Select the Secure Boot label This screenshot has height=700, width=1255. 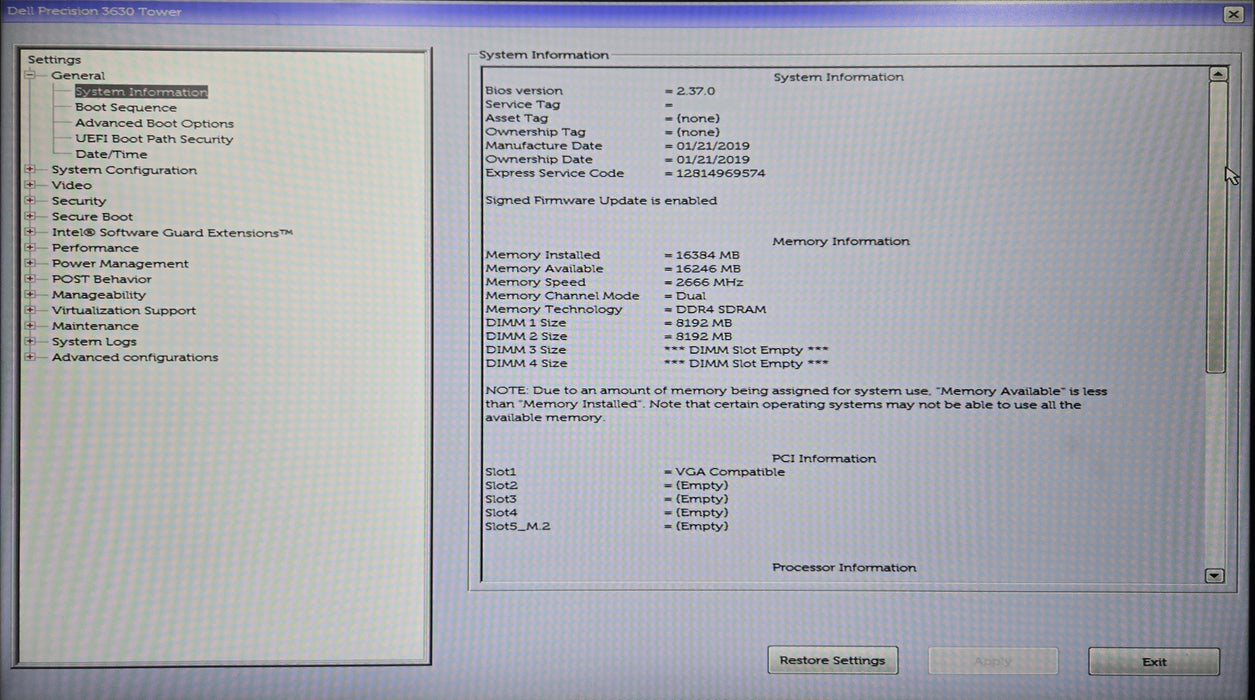click(x=92, y=216)
